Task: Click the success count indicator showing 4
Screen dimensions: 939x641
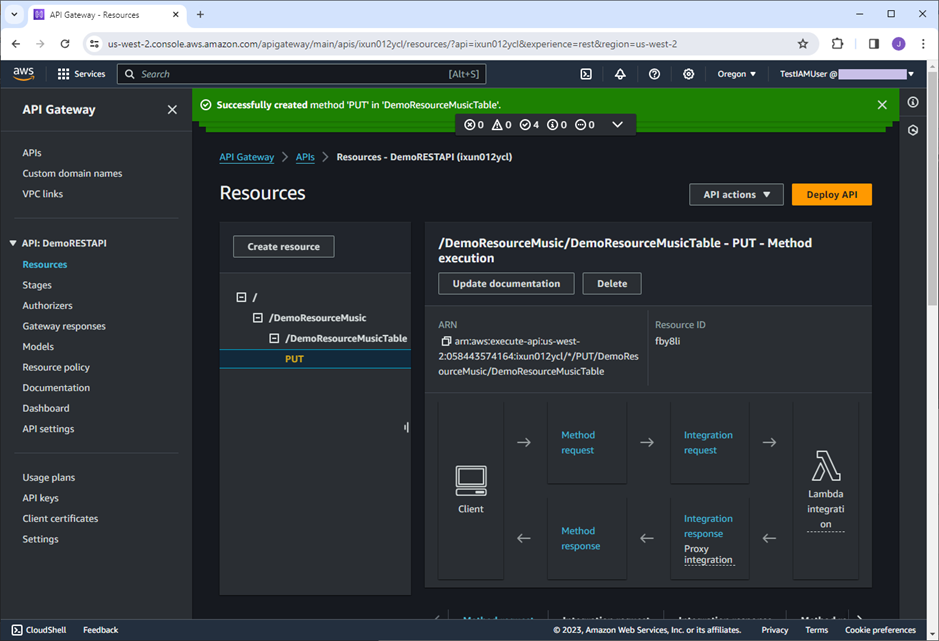Action: (529, 125)
